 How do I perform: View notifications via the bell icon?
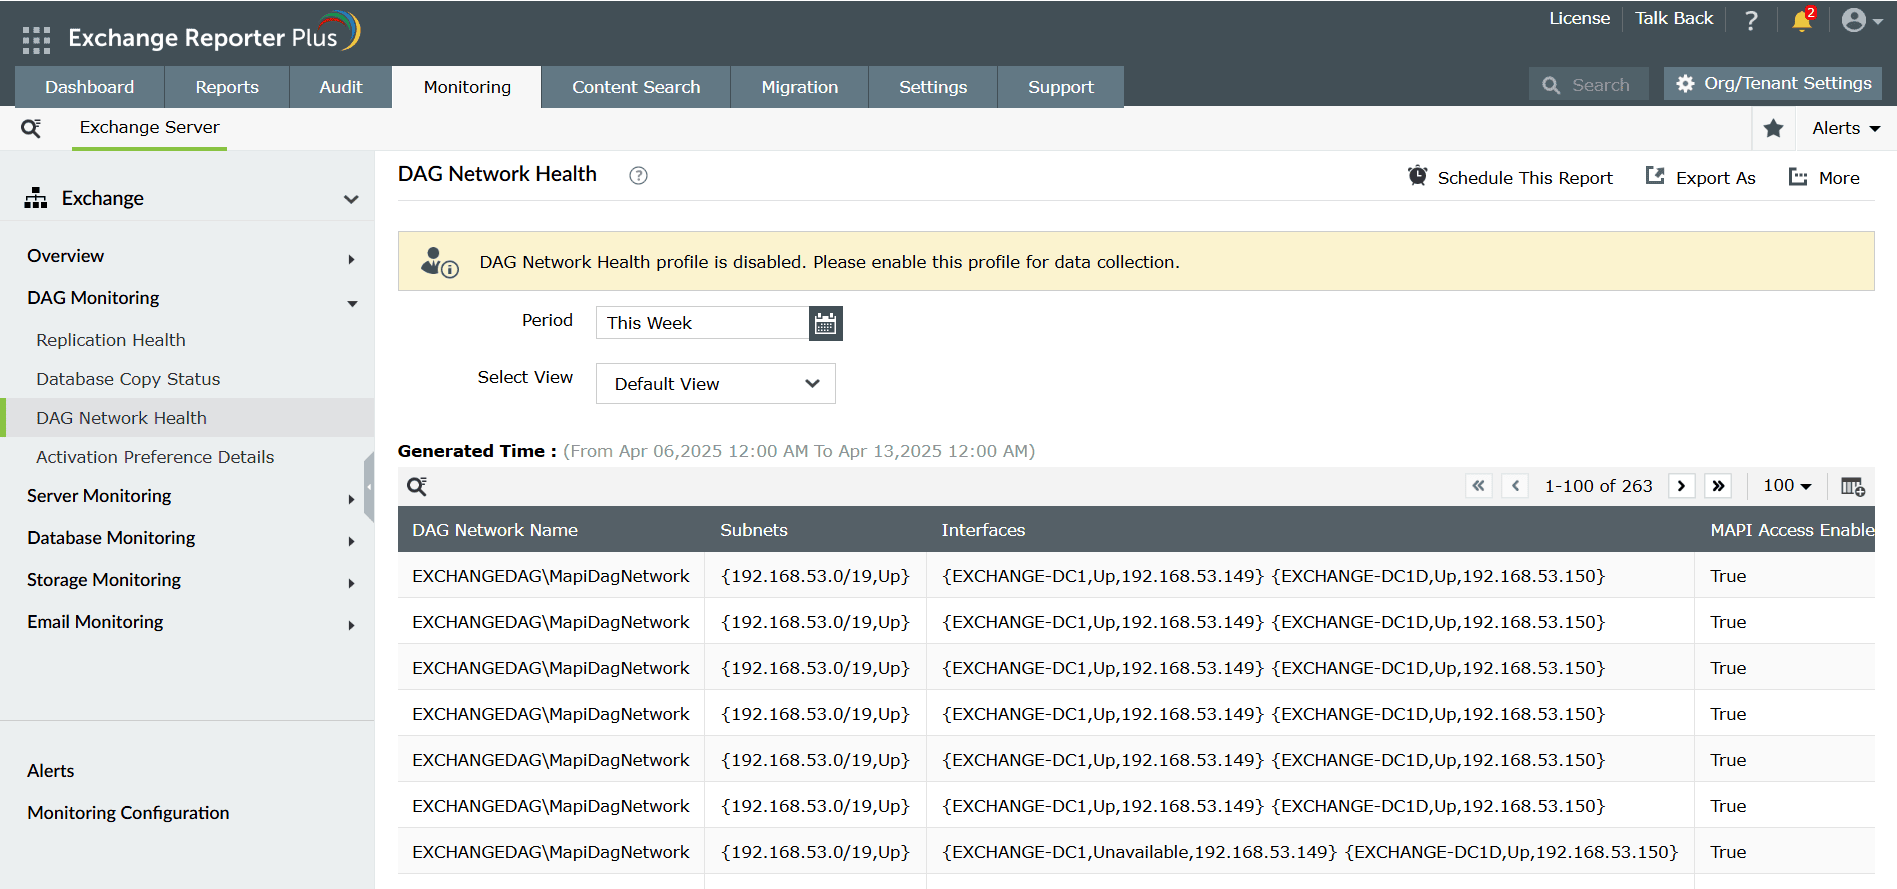1803,20
